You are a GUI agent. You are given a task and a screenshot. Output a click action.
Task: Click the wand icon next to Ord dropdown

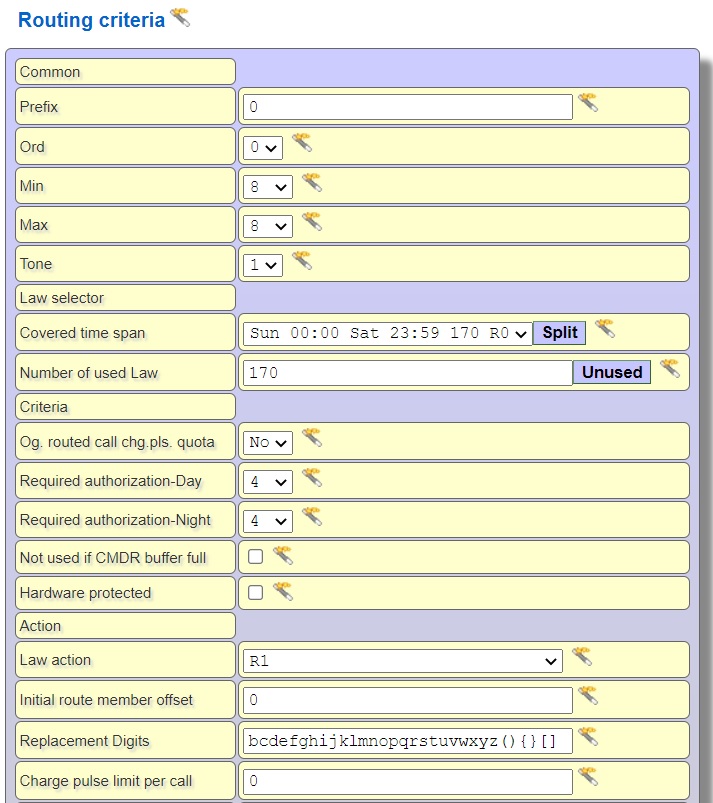[301, 143]
